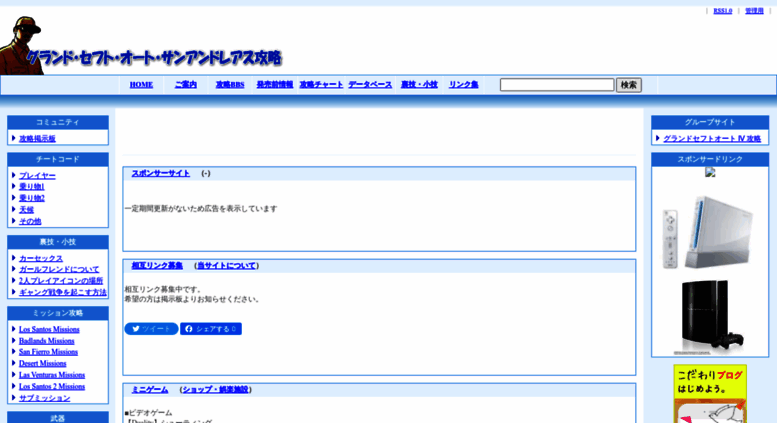Open the 当サイトについて link
Screen dimensions: 777x423
point(226,265)
